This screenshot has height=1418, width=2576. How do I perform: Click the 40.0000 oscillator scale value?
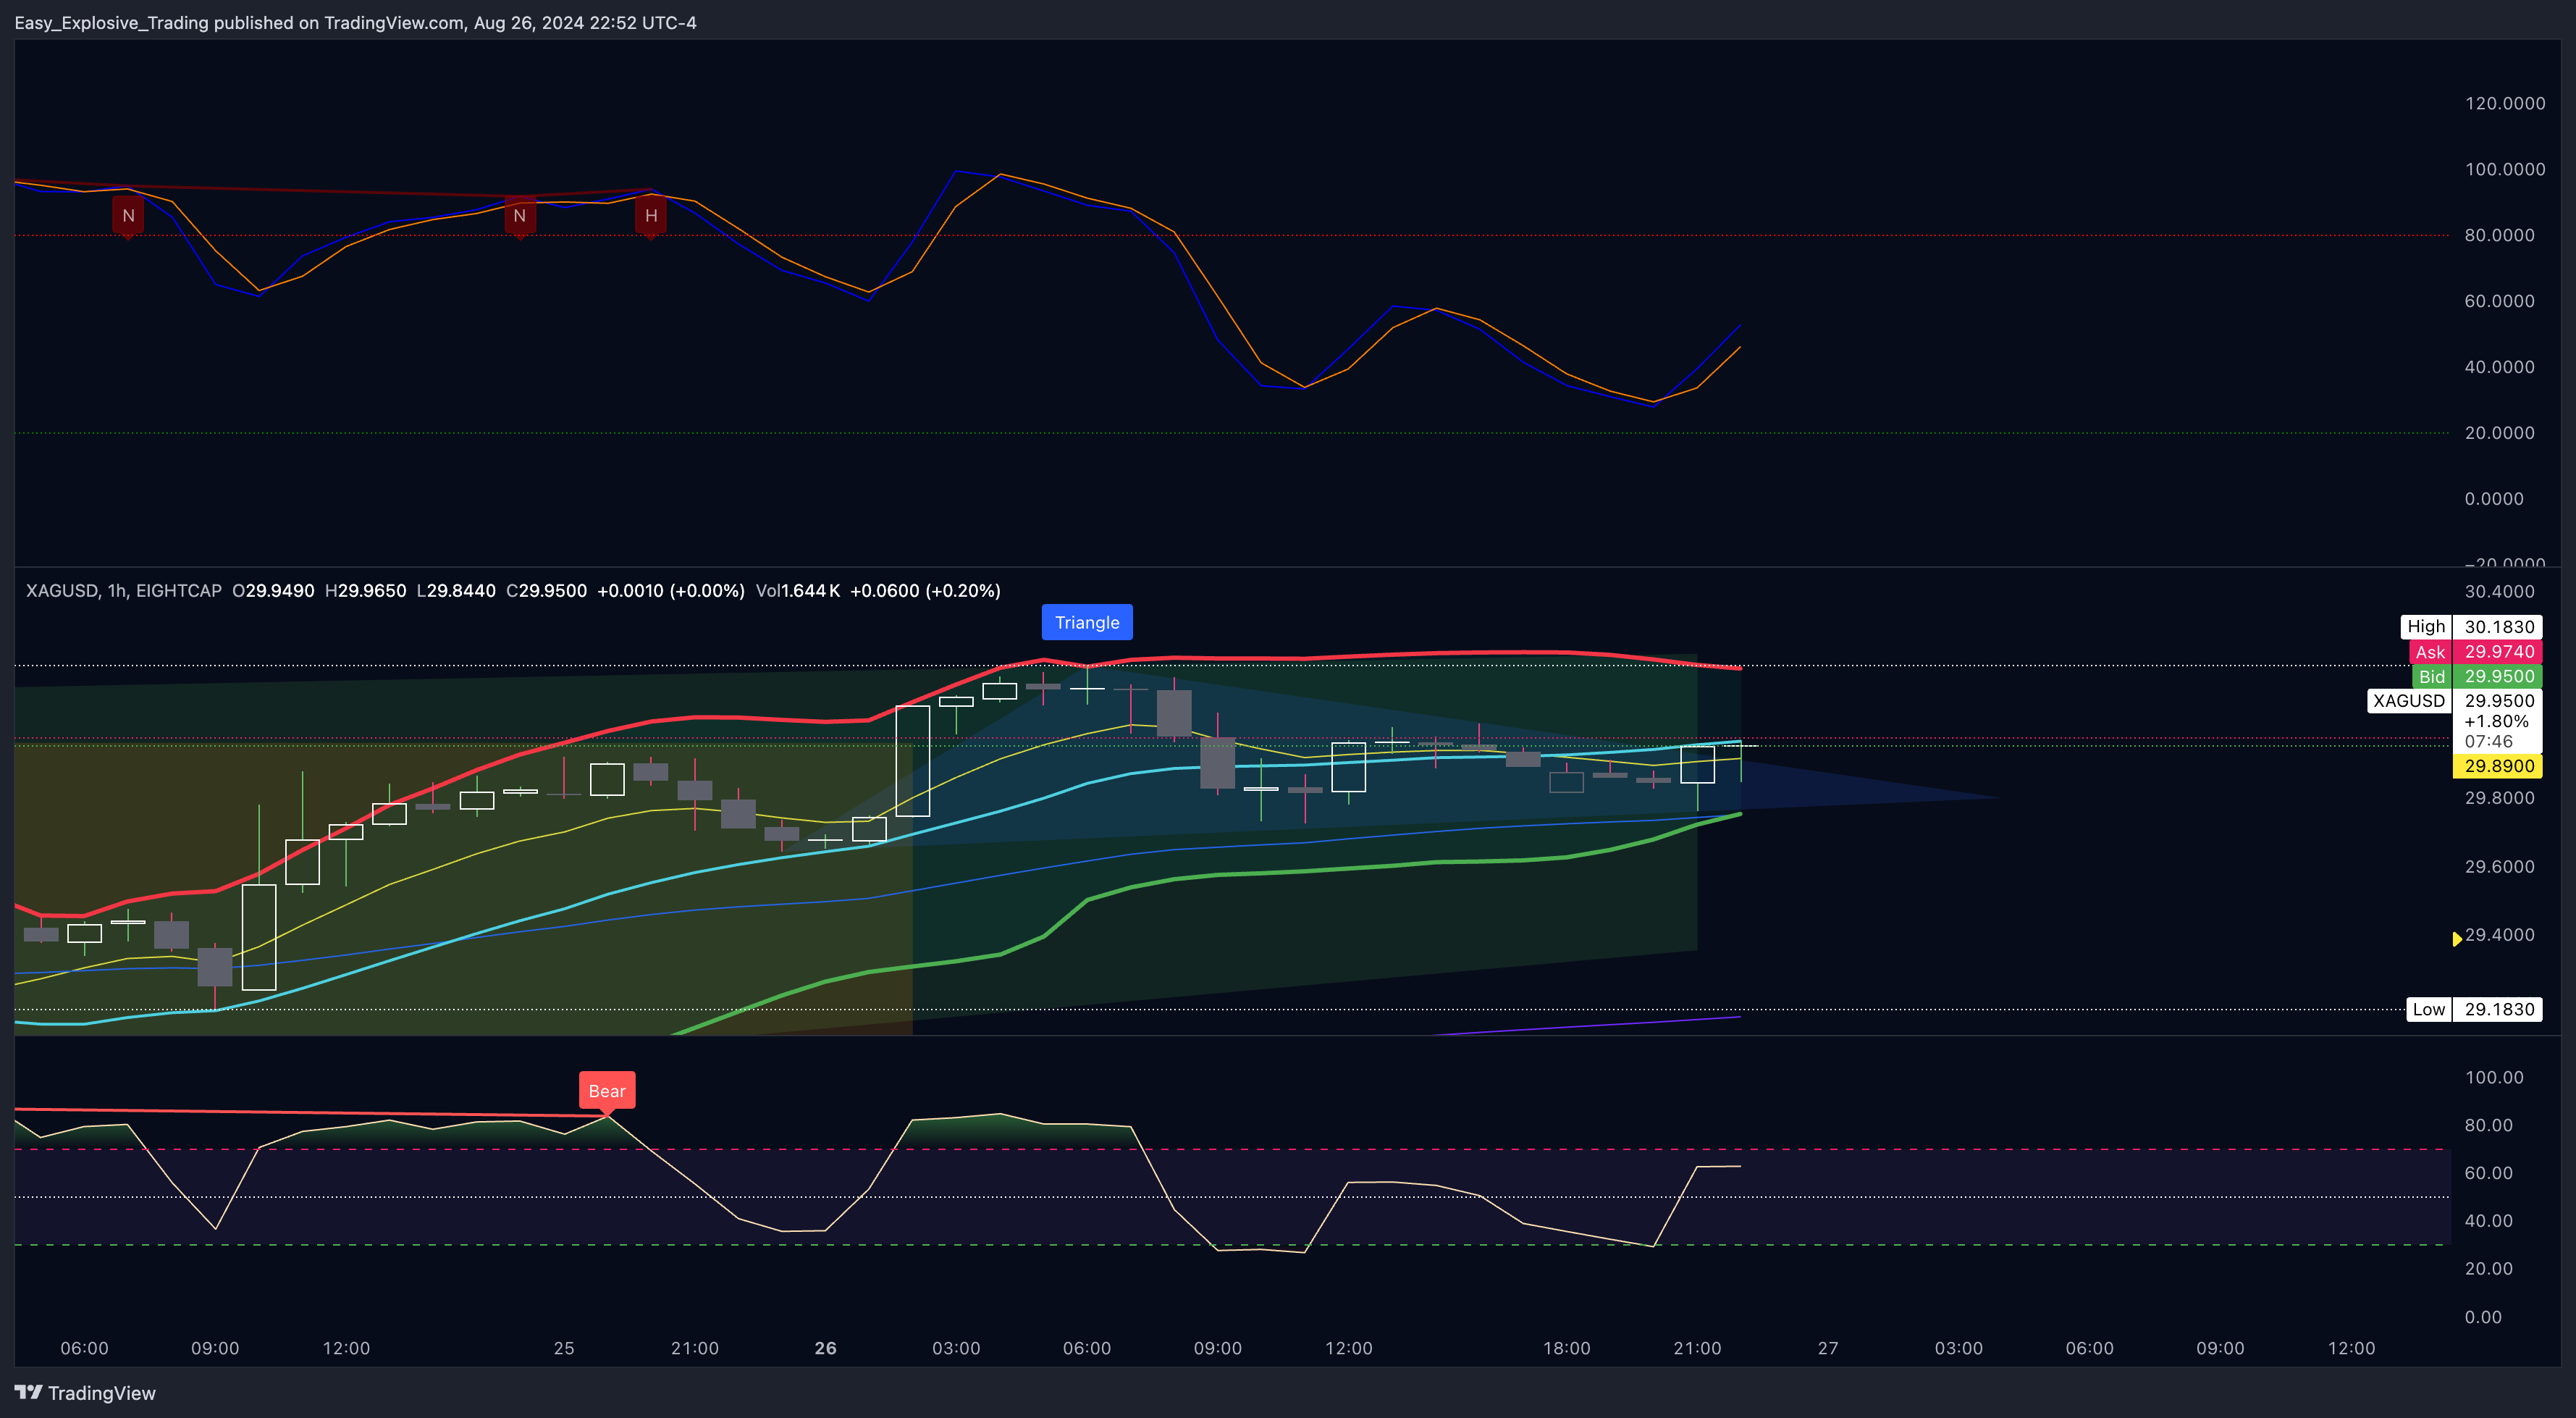tap(2499, 367)
